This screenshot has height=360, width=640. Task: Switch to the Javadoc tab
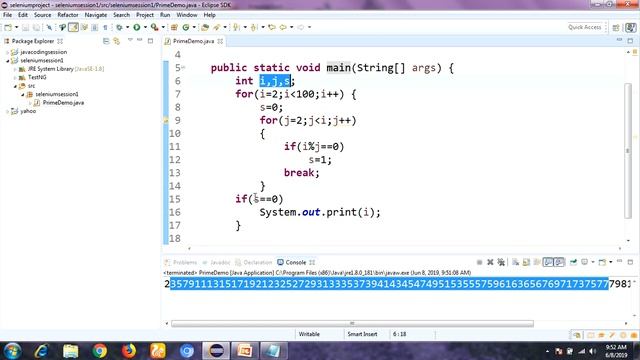[216, 262]
